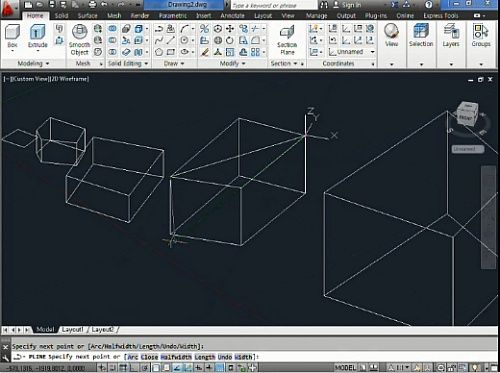This screenshot has width=500, height=373.
Task: Toggle Infer Constraints status bar button
Action: point(102,368)
